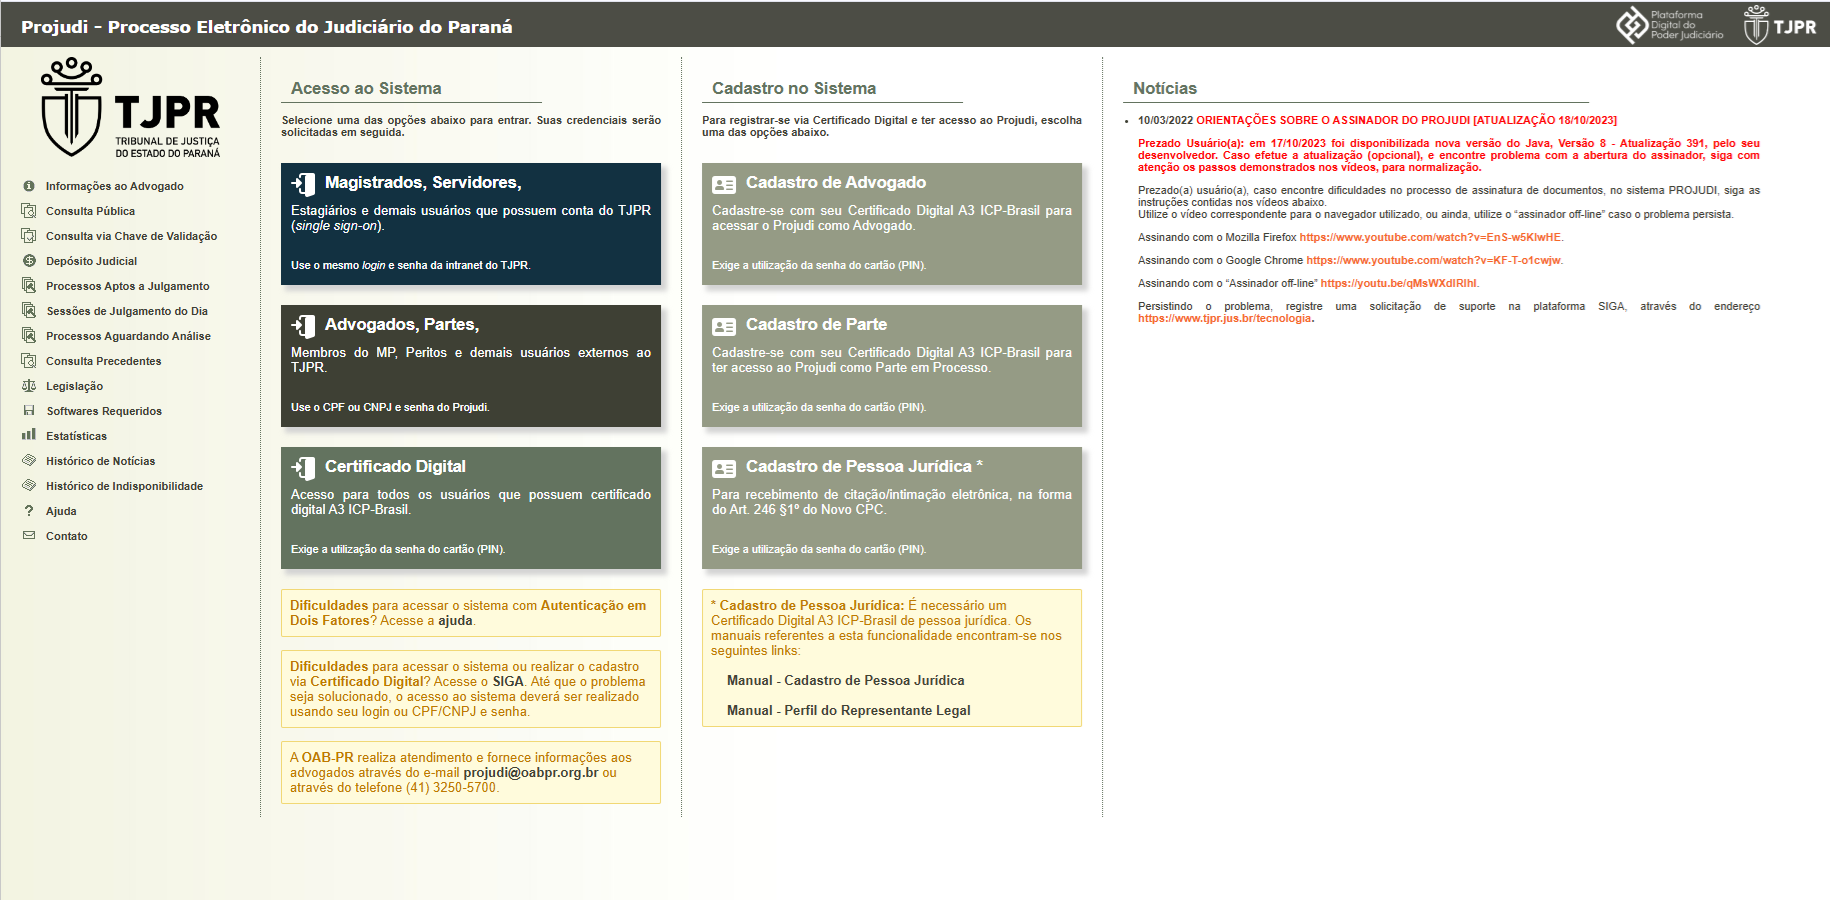Open the Legislação menu entry
This screenshot has height=900, width=1830.
click(x=74, y=386)
